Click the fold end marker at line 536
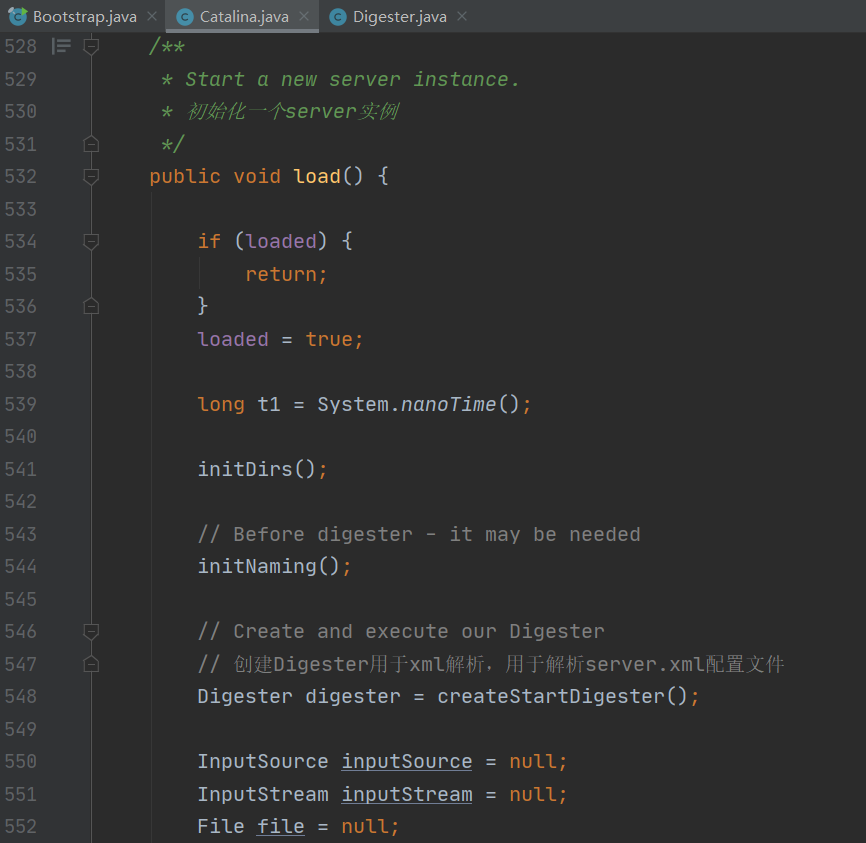This screenshot has height=843, width=866. click(91, 306)
